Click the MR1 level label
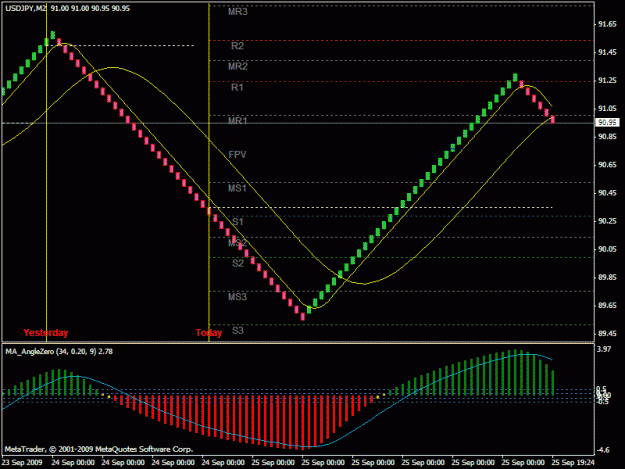Screen dimensions: 625x469 238,120
